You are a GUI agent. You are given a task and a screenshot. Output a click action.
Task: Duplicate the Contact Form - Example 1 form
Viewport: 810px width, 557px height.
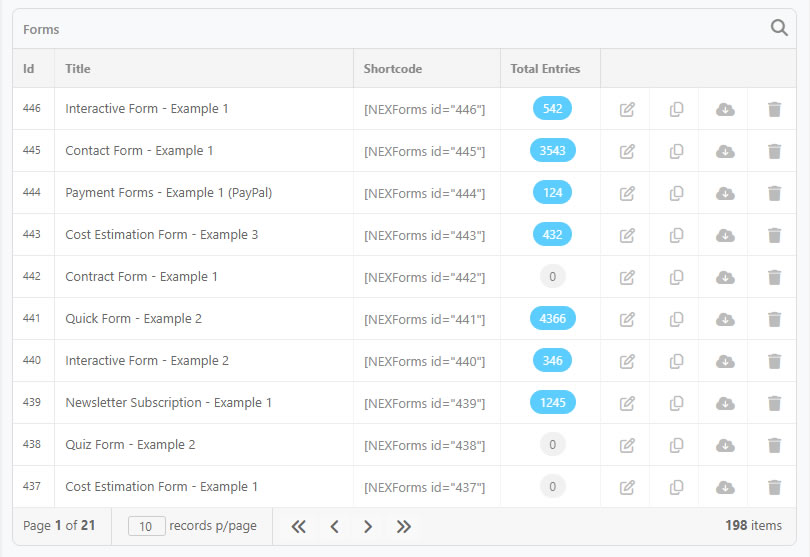click(676, 151)
